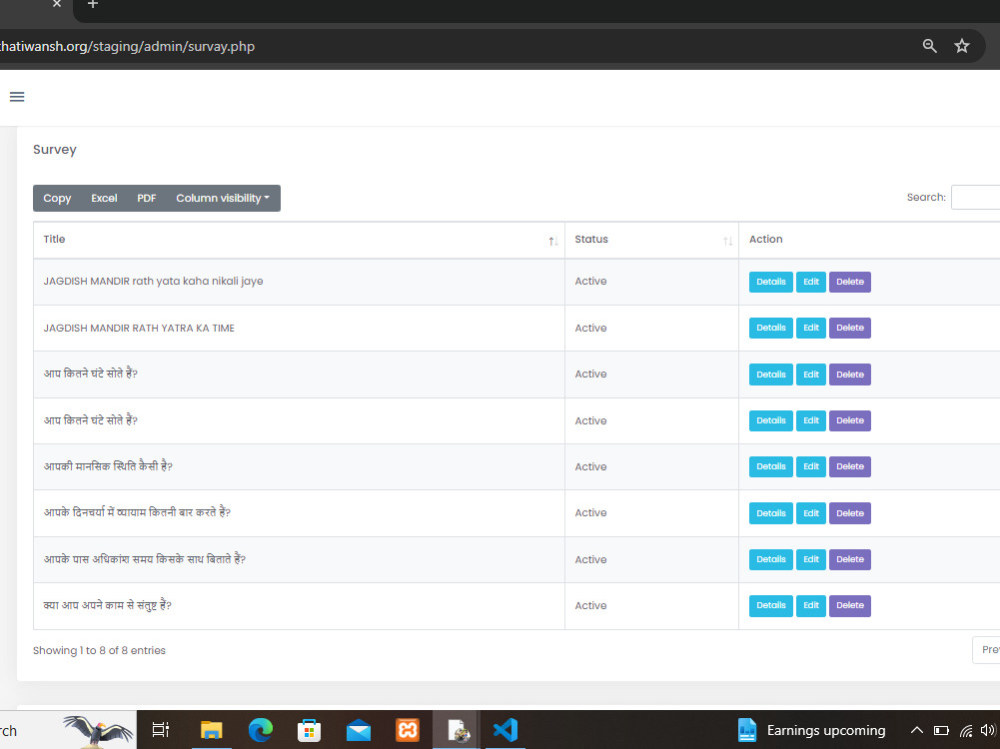Edit the 'rath yata kaha nikali jaye' survey

click(x=811, y=281)
